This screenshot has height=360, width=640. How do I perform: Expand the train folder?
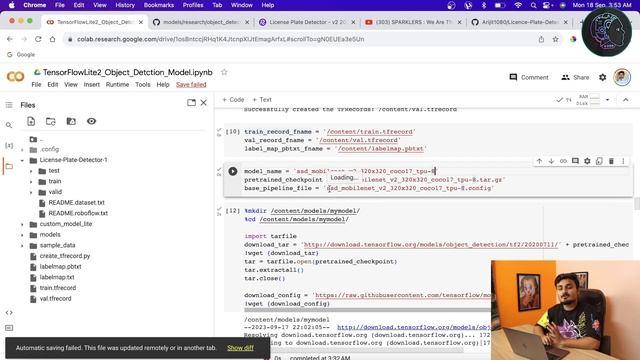coord(31,182)
